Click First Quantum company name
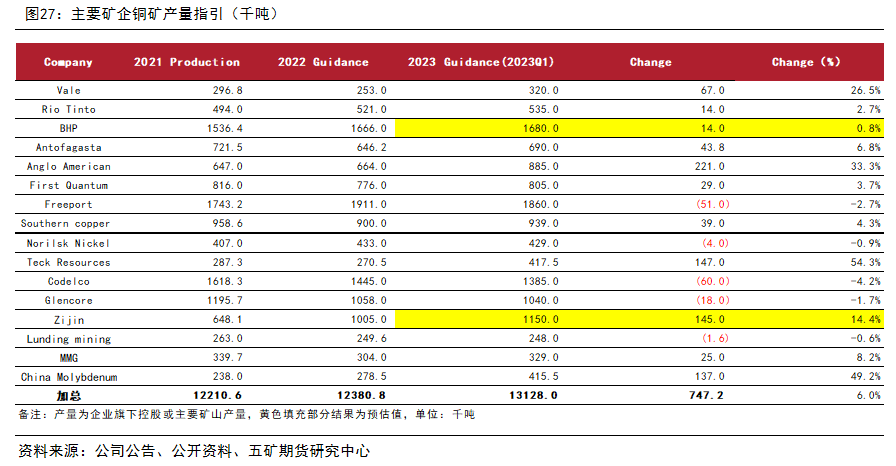 click(69, 186)
